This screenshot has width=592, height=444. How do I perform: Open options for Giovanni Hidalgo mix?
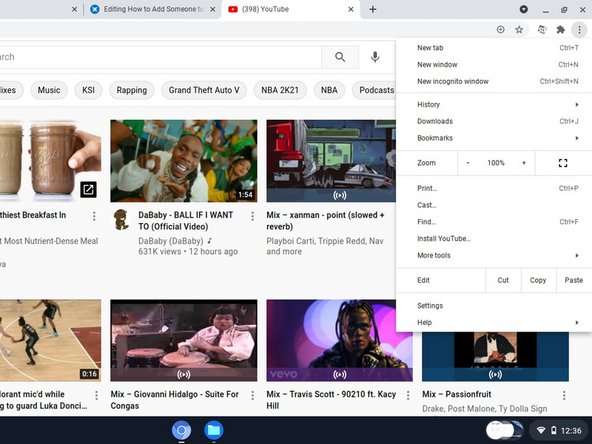pos(252,395)
